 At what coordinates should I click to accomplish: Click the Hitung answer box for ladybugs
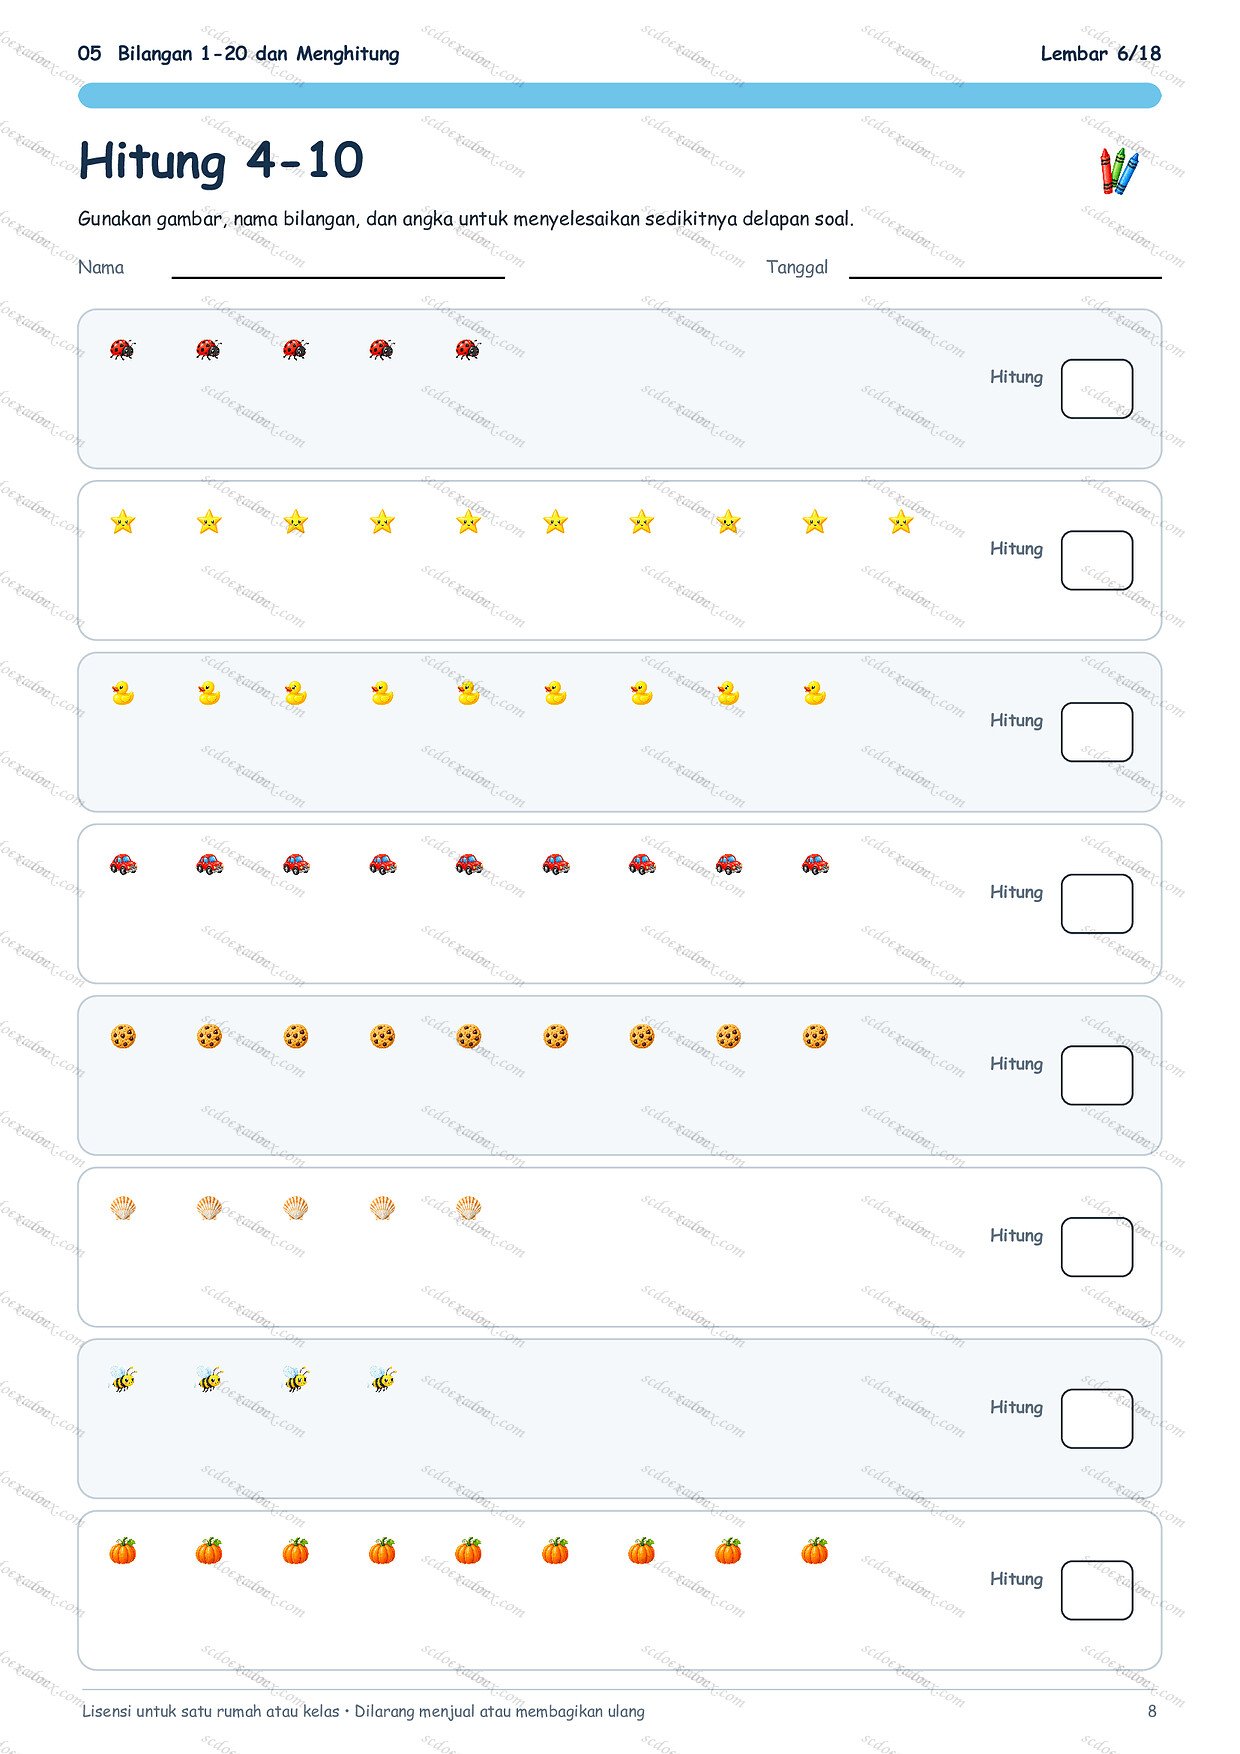(1096, 389)
